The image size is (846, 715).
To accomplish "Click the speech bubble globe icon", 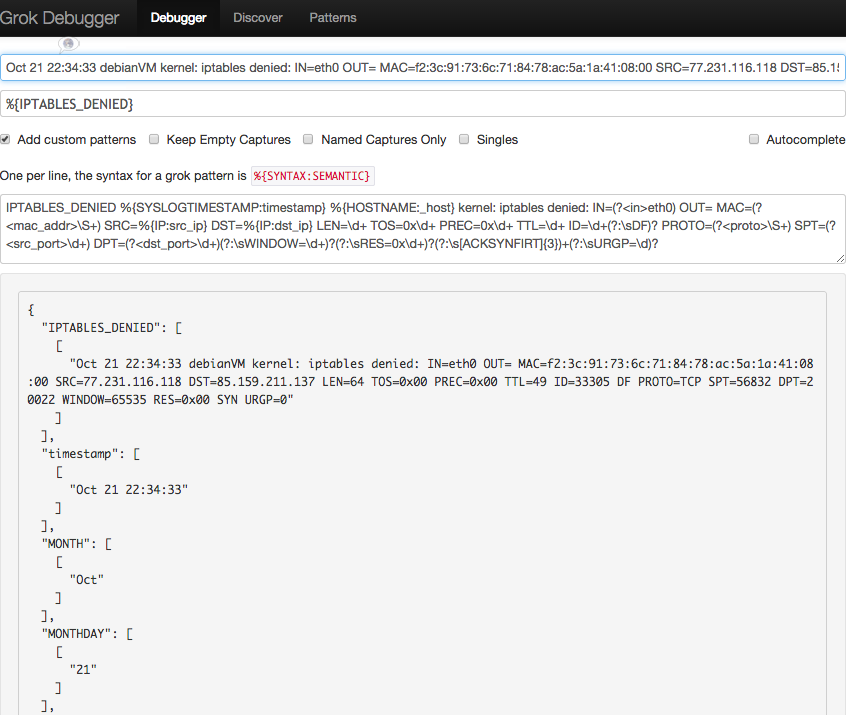I will point(68,44).
